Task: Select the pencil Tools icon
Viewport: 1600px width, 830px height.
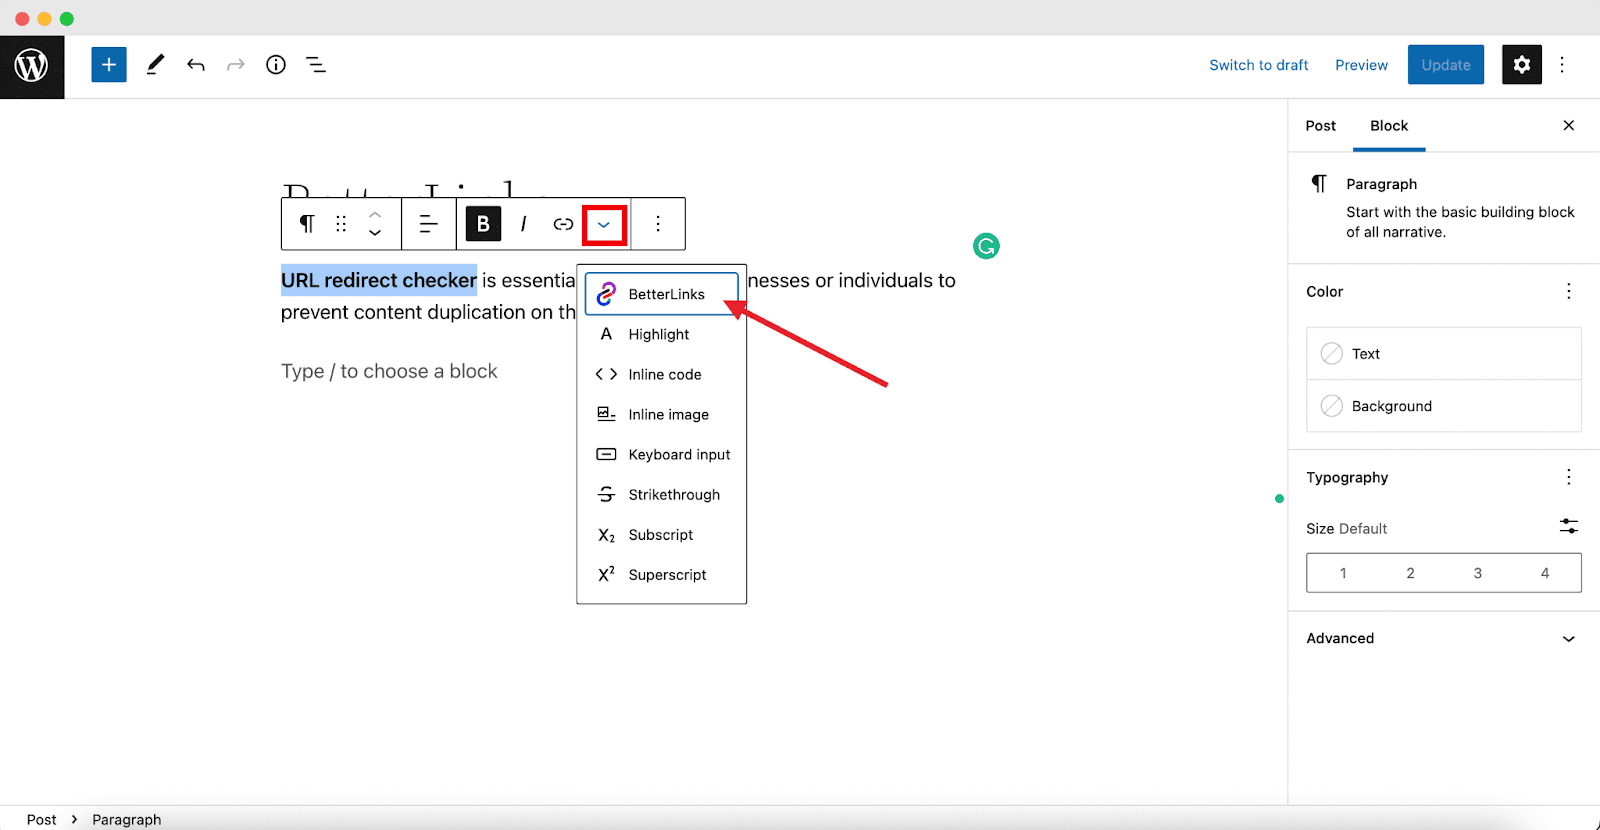Action: tap(155, 65)
